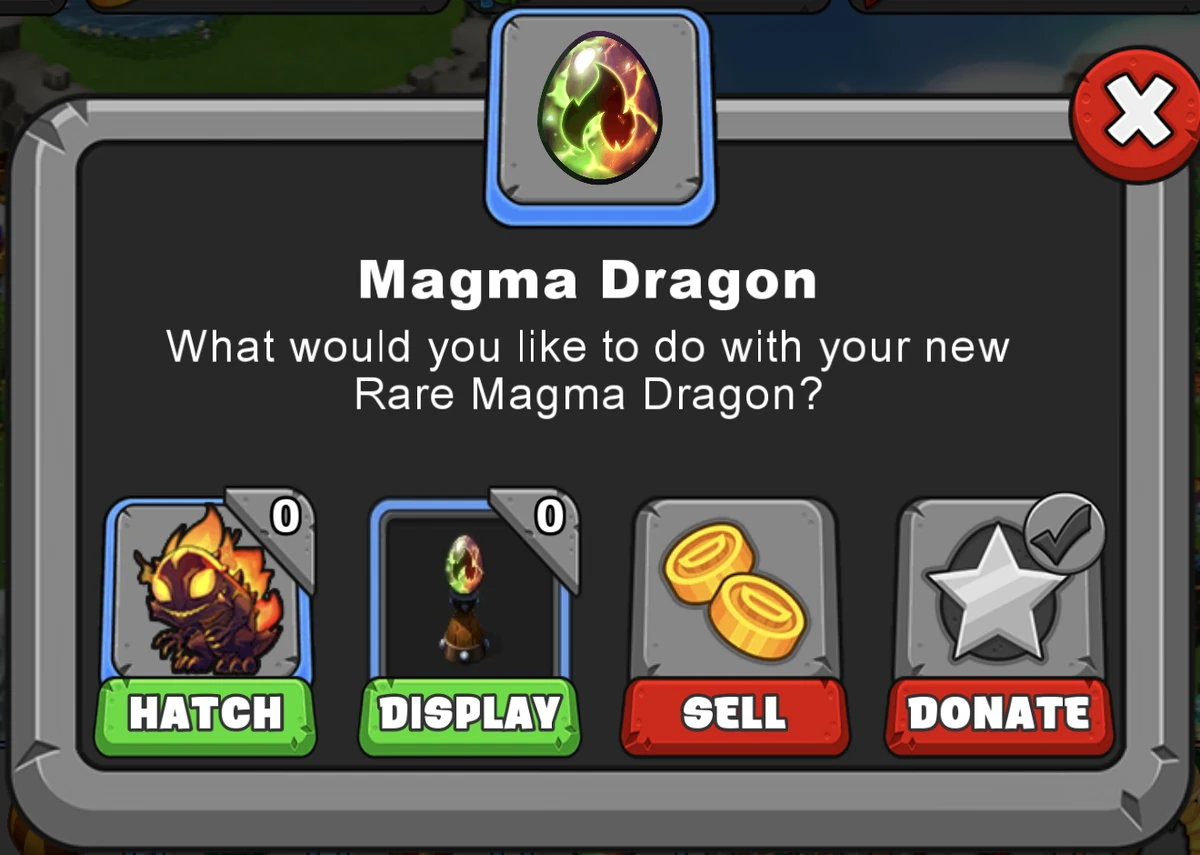Click the Rare Magma Dragon question text
This screenshot has width=1200, height=855.
click(x=588, y=371)
